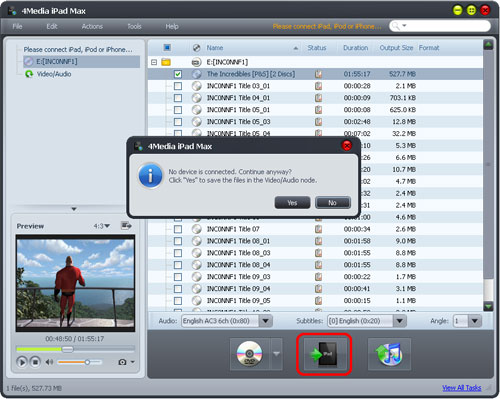Open the Actions menu

pyautogui.click(x=92, y=26)
